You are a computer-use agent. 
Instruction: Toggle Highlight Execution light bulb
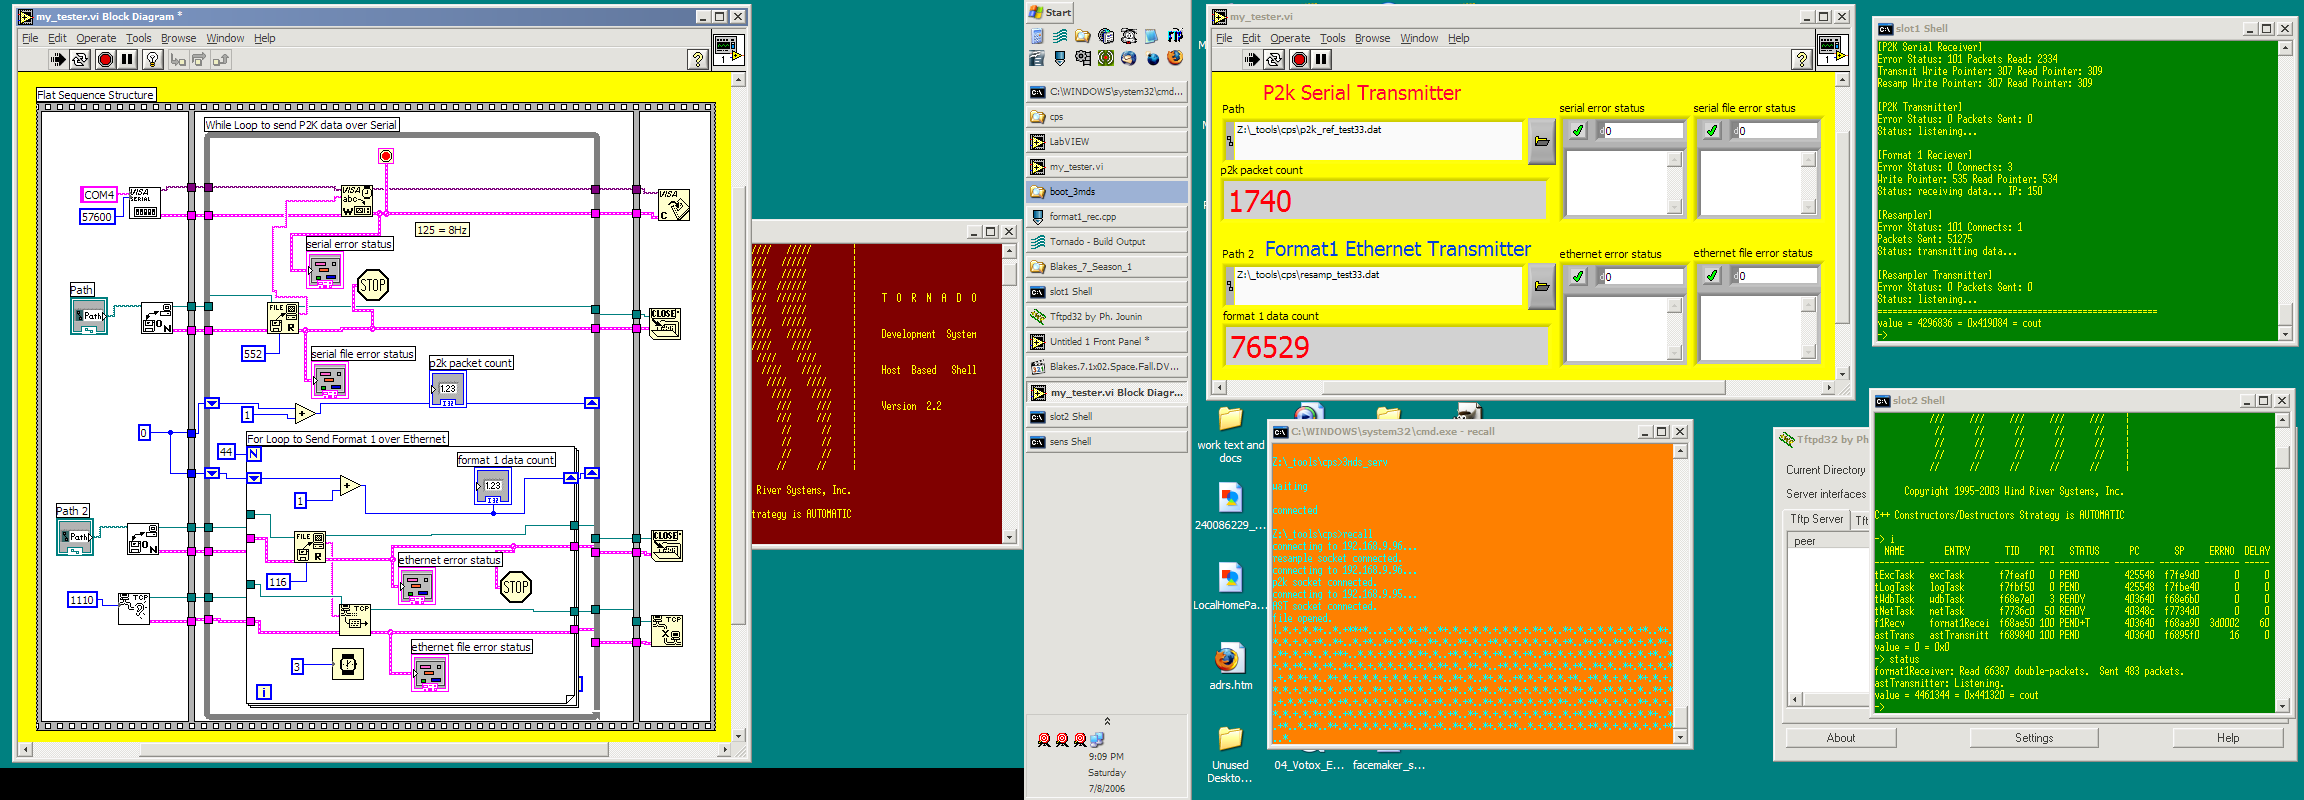coord(152,60)
